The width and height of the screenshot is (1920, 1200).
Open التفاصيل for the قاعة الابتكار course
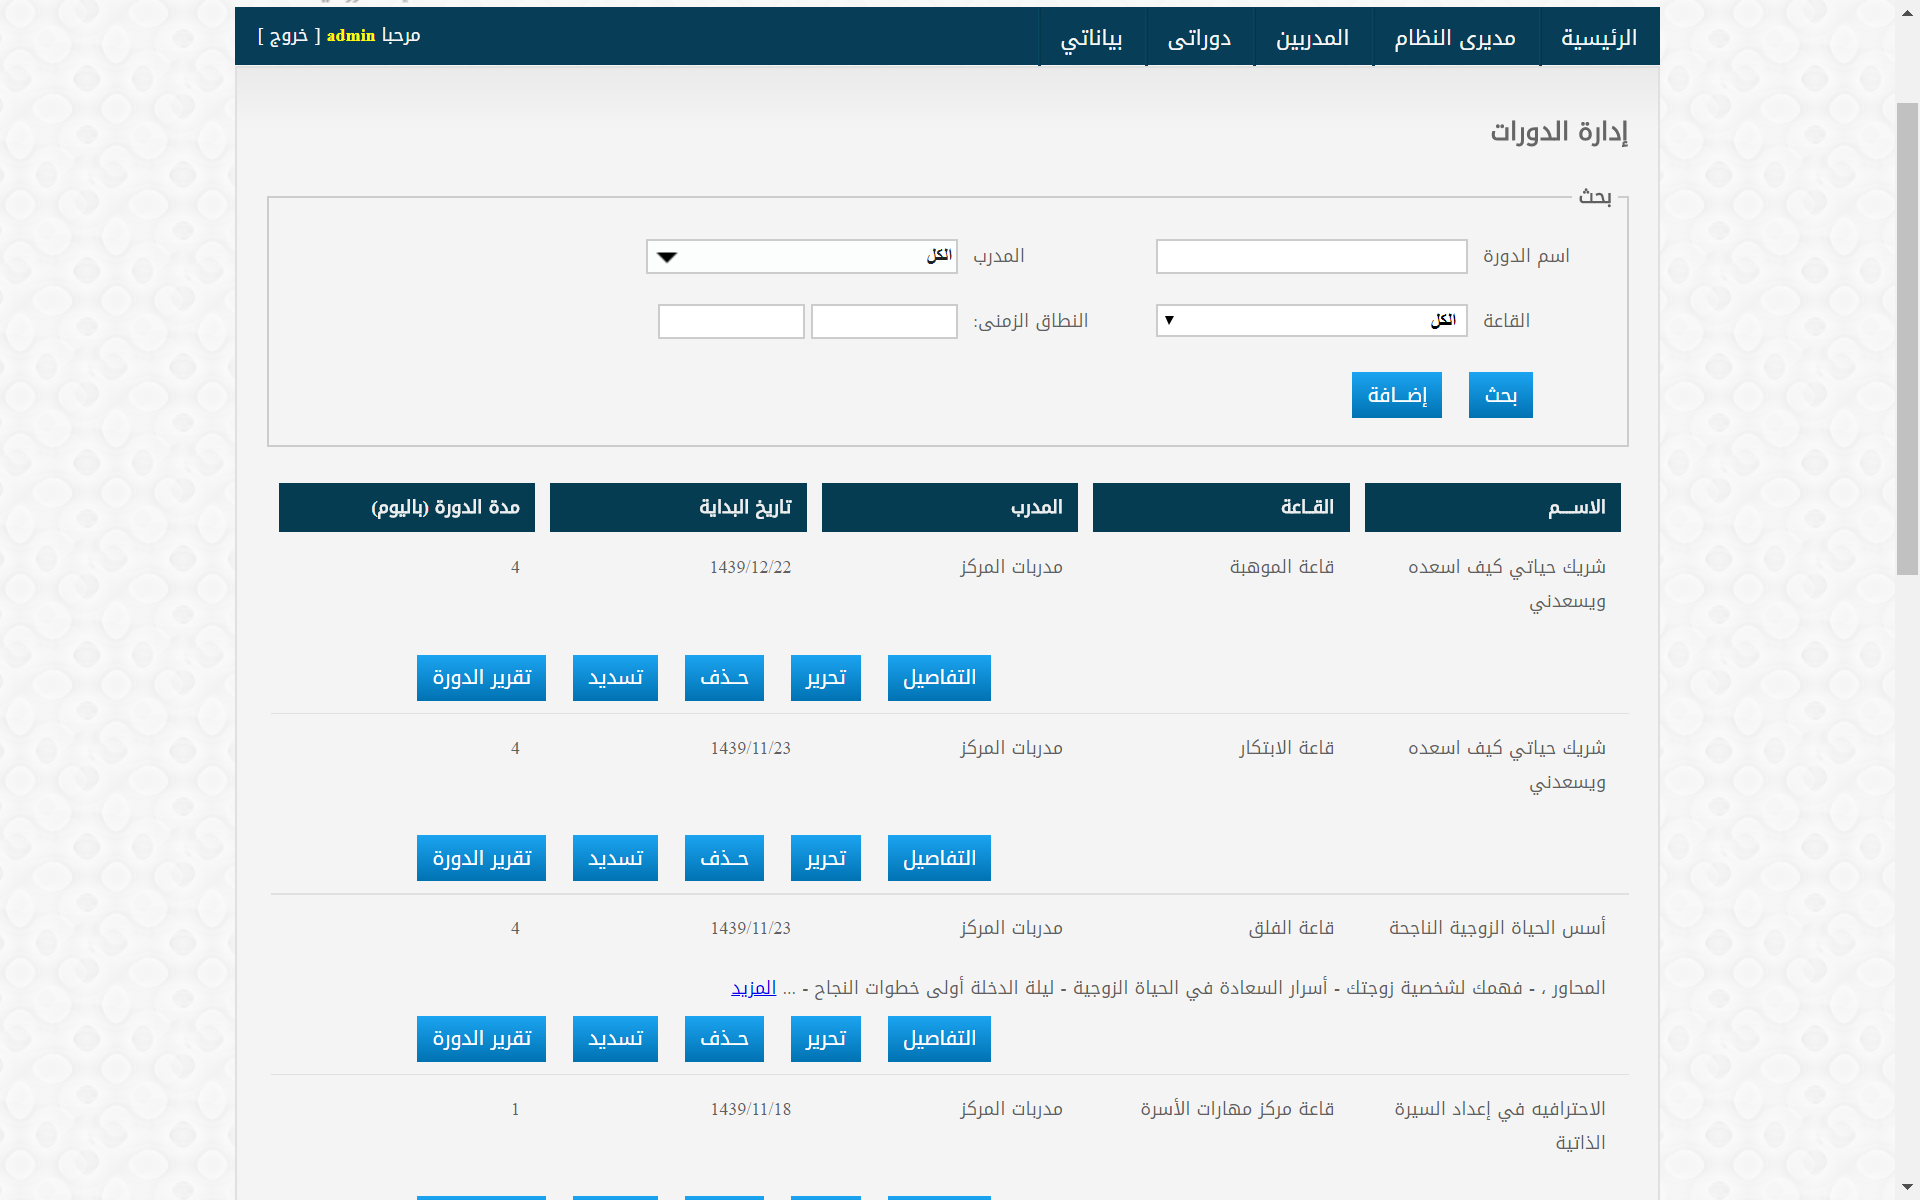(x=939, y=858)
